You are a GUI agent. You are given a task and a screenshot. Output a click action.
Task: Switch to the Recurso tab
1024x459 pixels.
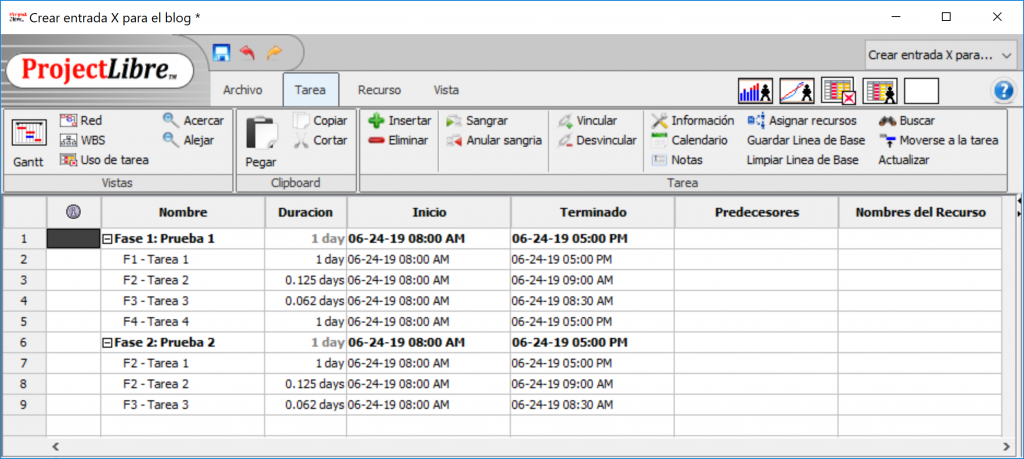(x=379, y=90)
